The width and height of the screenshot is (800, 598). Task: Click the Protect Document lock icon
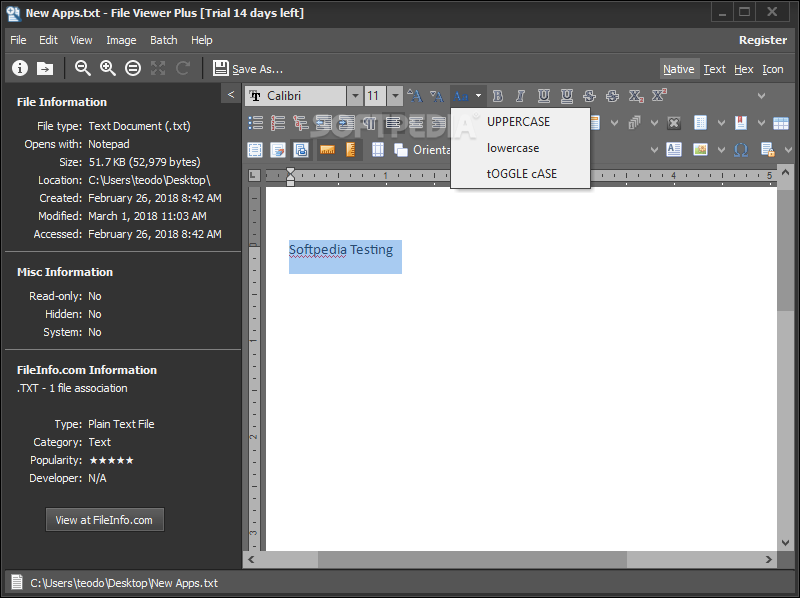[x=767, y=150]
